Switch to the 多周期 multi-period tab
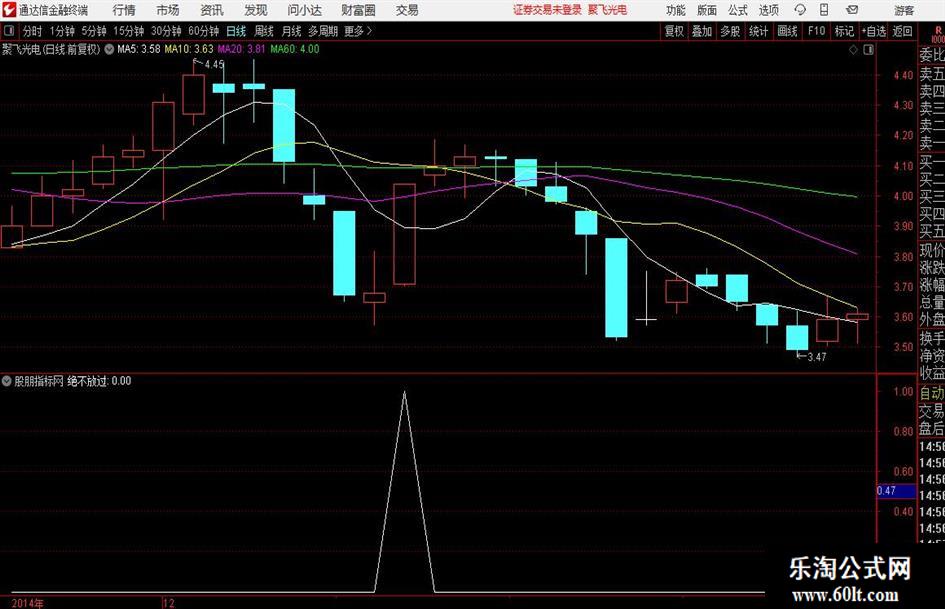 click(322, 31)
